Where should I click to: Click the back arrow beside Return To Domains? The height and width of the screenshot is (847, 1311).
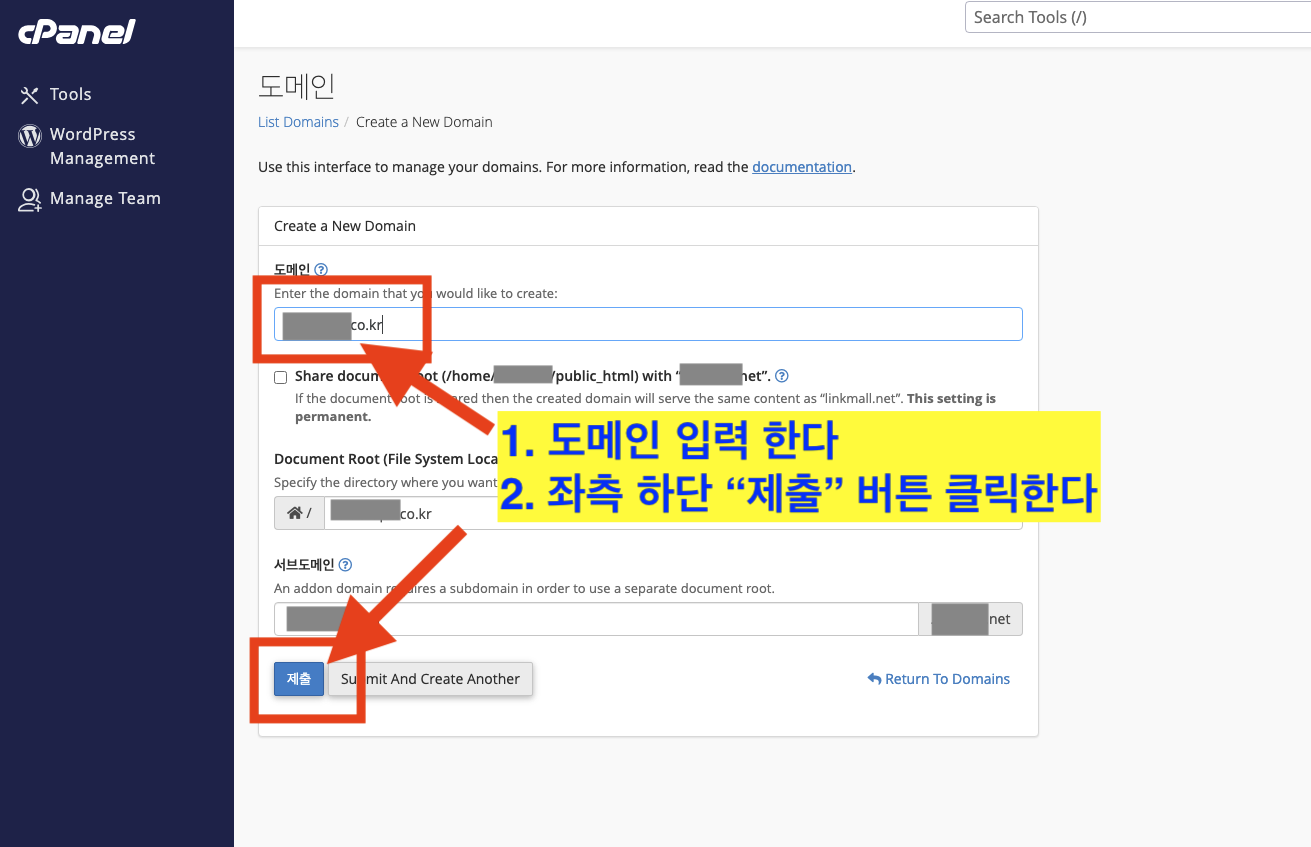pos(876,678)
